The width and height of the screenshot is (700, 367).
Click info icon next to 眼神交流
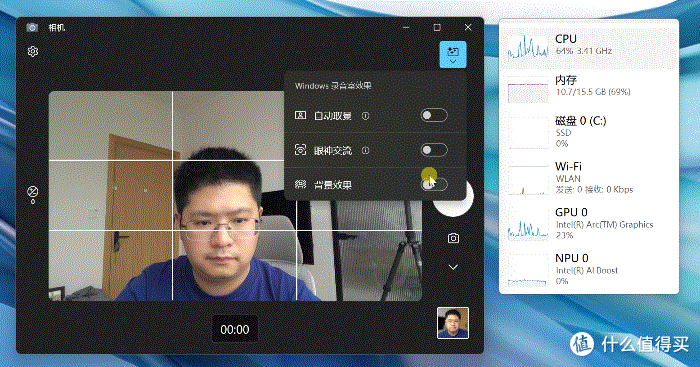(365, 150)
